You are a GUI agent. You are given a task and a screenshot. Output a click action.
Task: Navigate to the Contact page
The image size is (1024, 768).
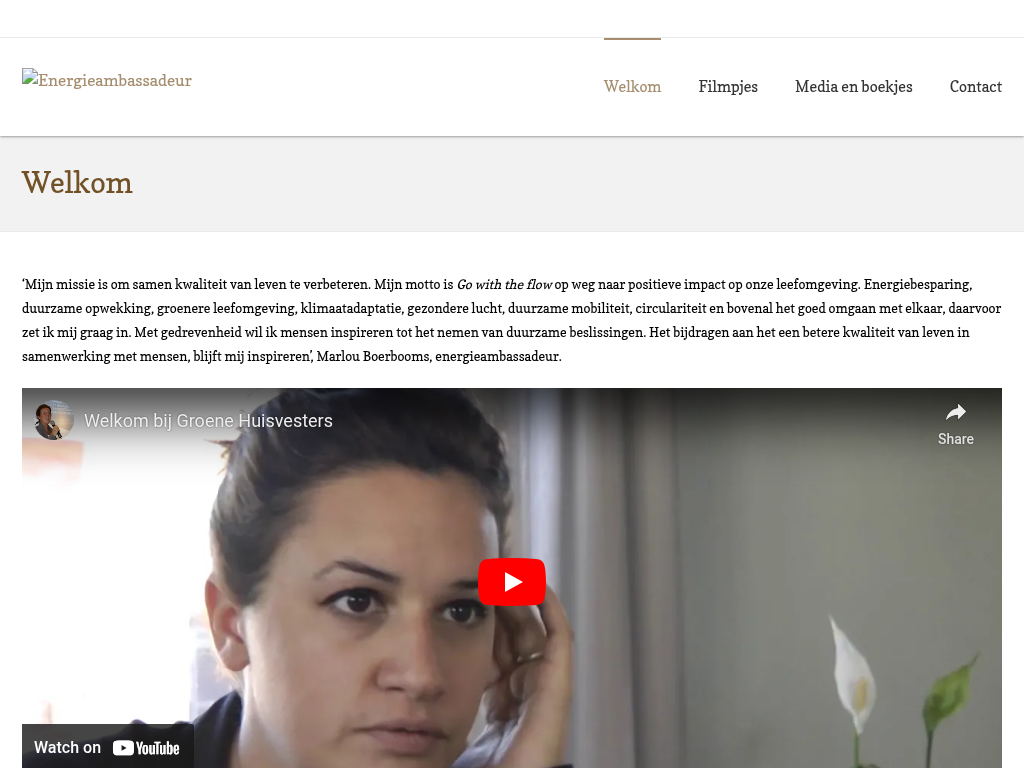(975, 86)
